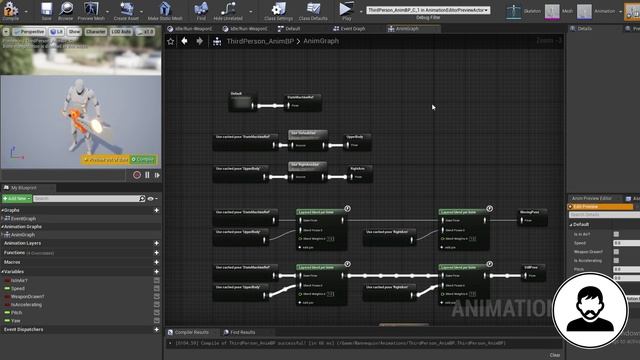This screenshot has height=360, width=640.
Task: Click the Play toolbar icon
Action: click(346, 9)
